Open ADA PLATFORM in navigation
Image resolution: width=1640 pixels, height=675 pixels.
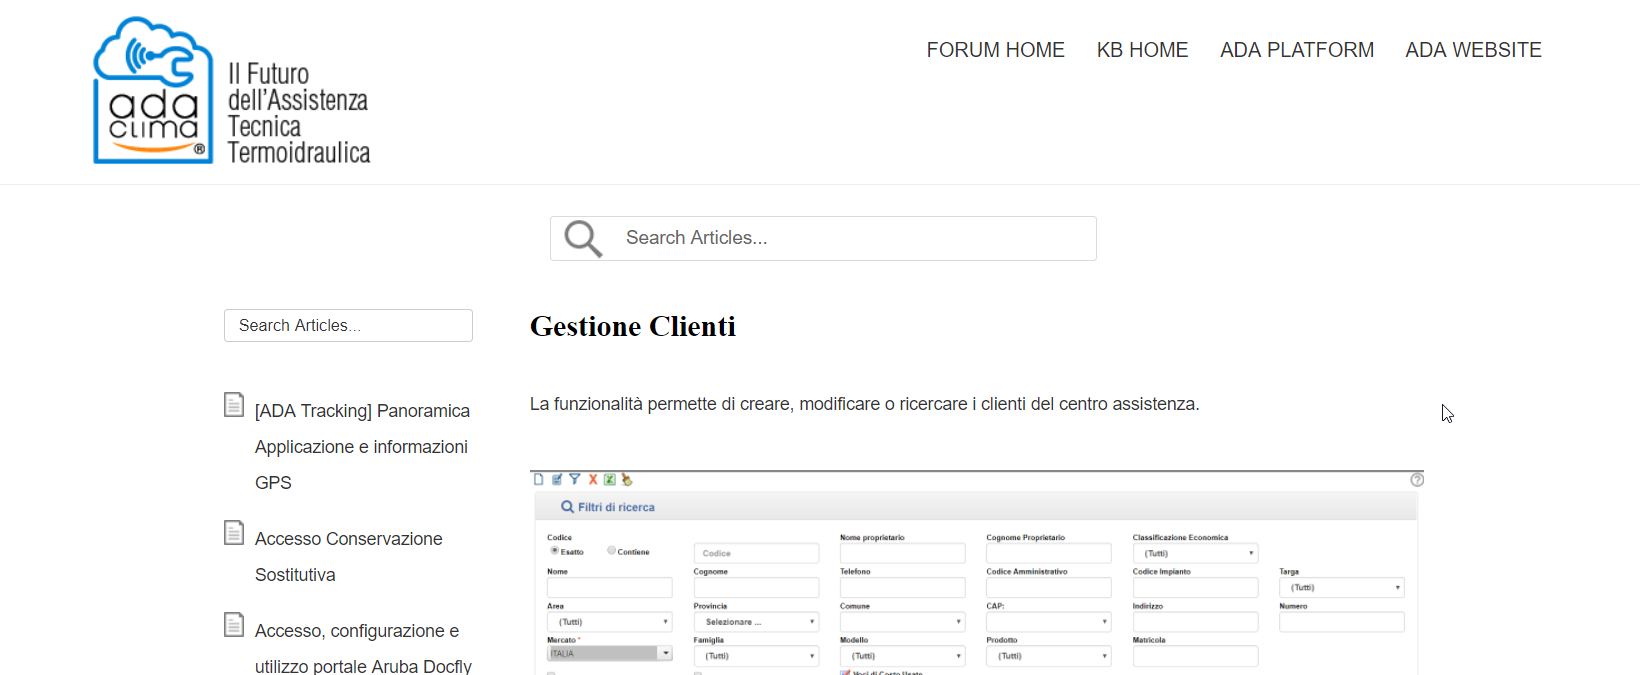click(x=1297, y=50)
